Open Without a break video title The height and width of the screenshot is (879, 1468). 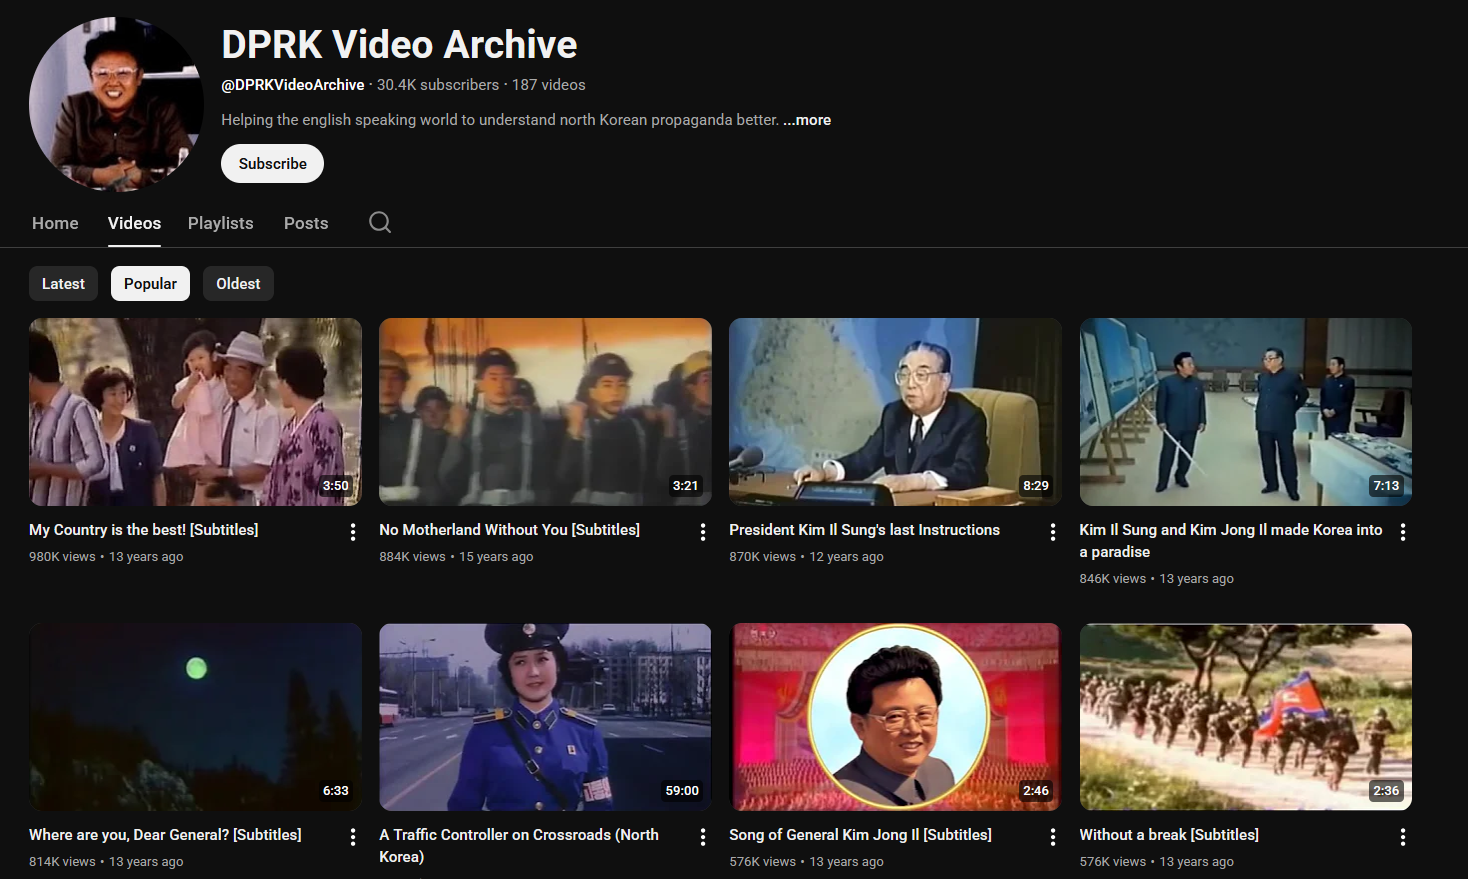[x=1169, y=835]
